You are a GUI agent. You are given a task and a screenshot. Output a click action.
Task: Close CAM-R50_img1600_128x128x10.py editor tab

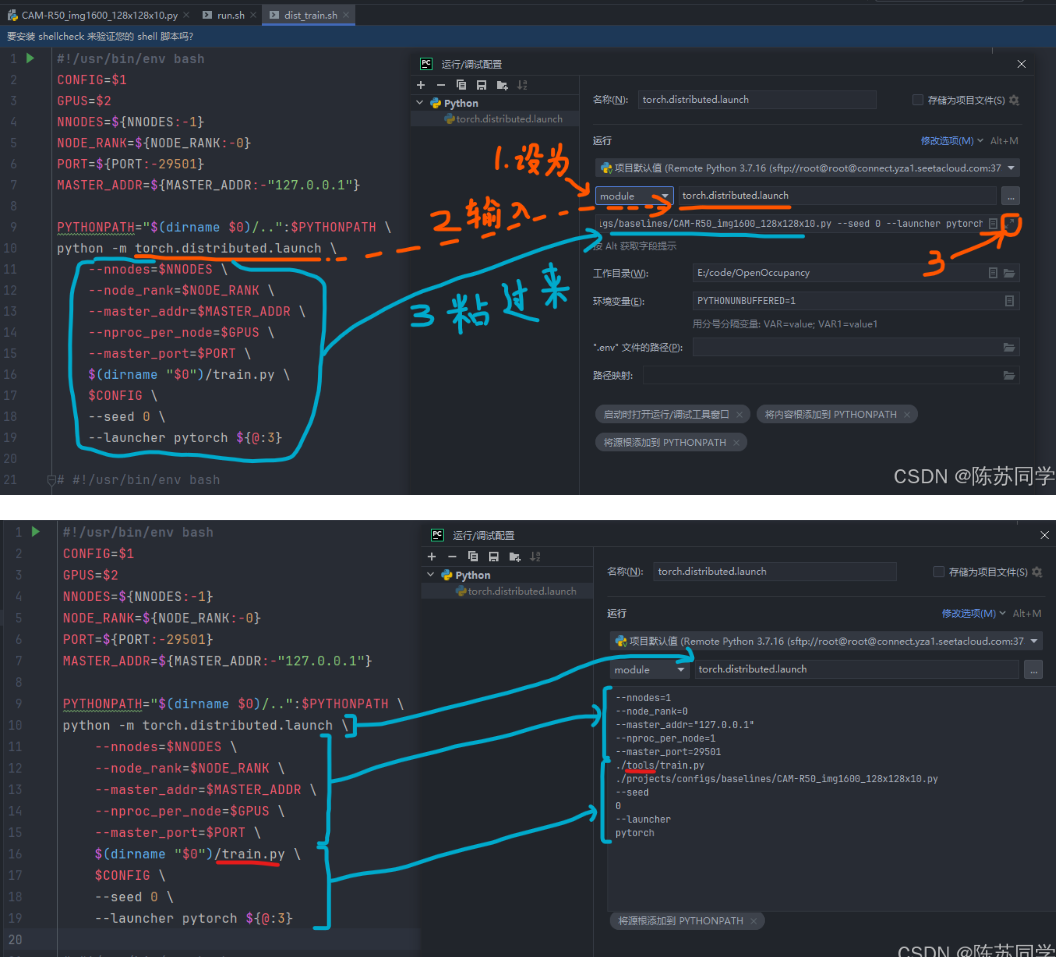(x=187, y=15)
